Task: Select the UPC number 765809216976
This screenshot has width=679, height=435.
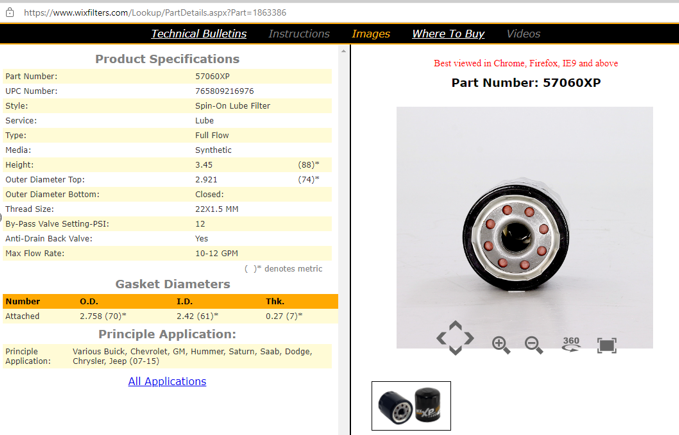Action: (224, 91)
